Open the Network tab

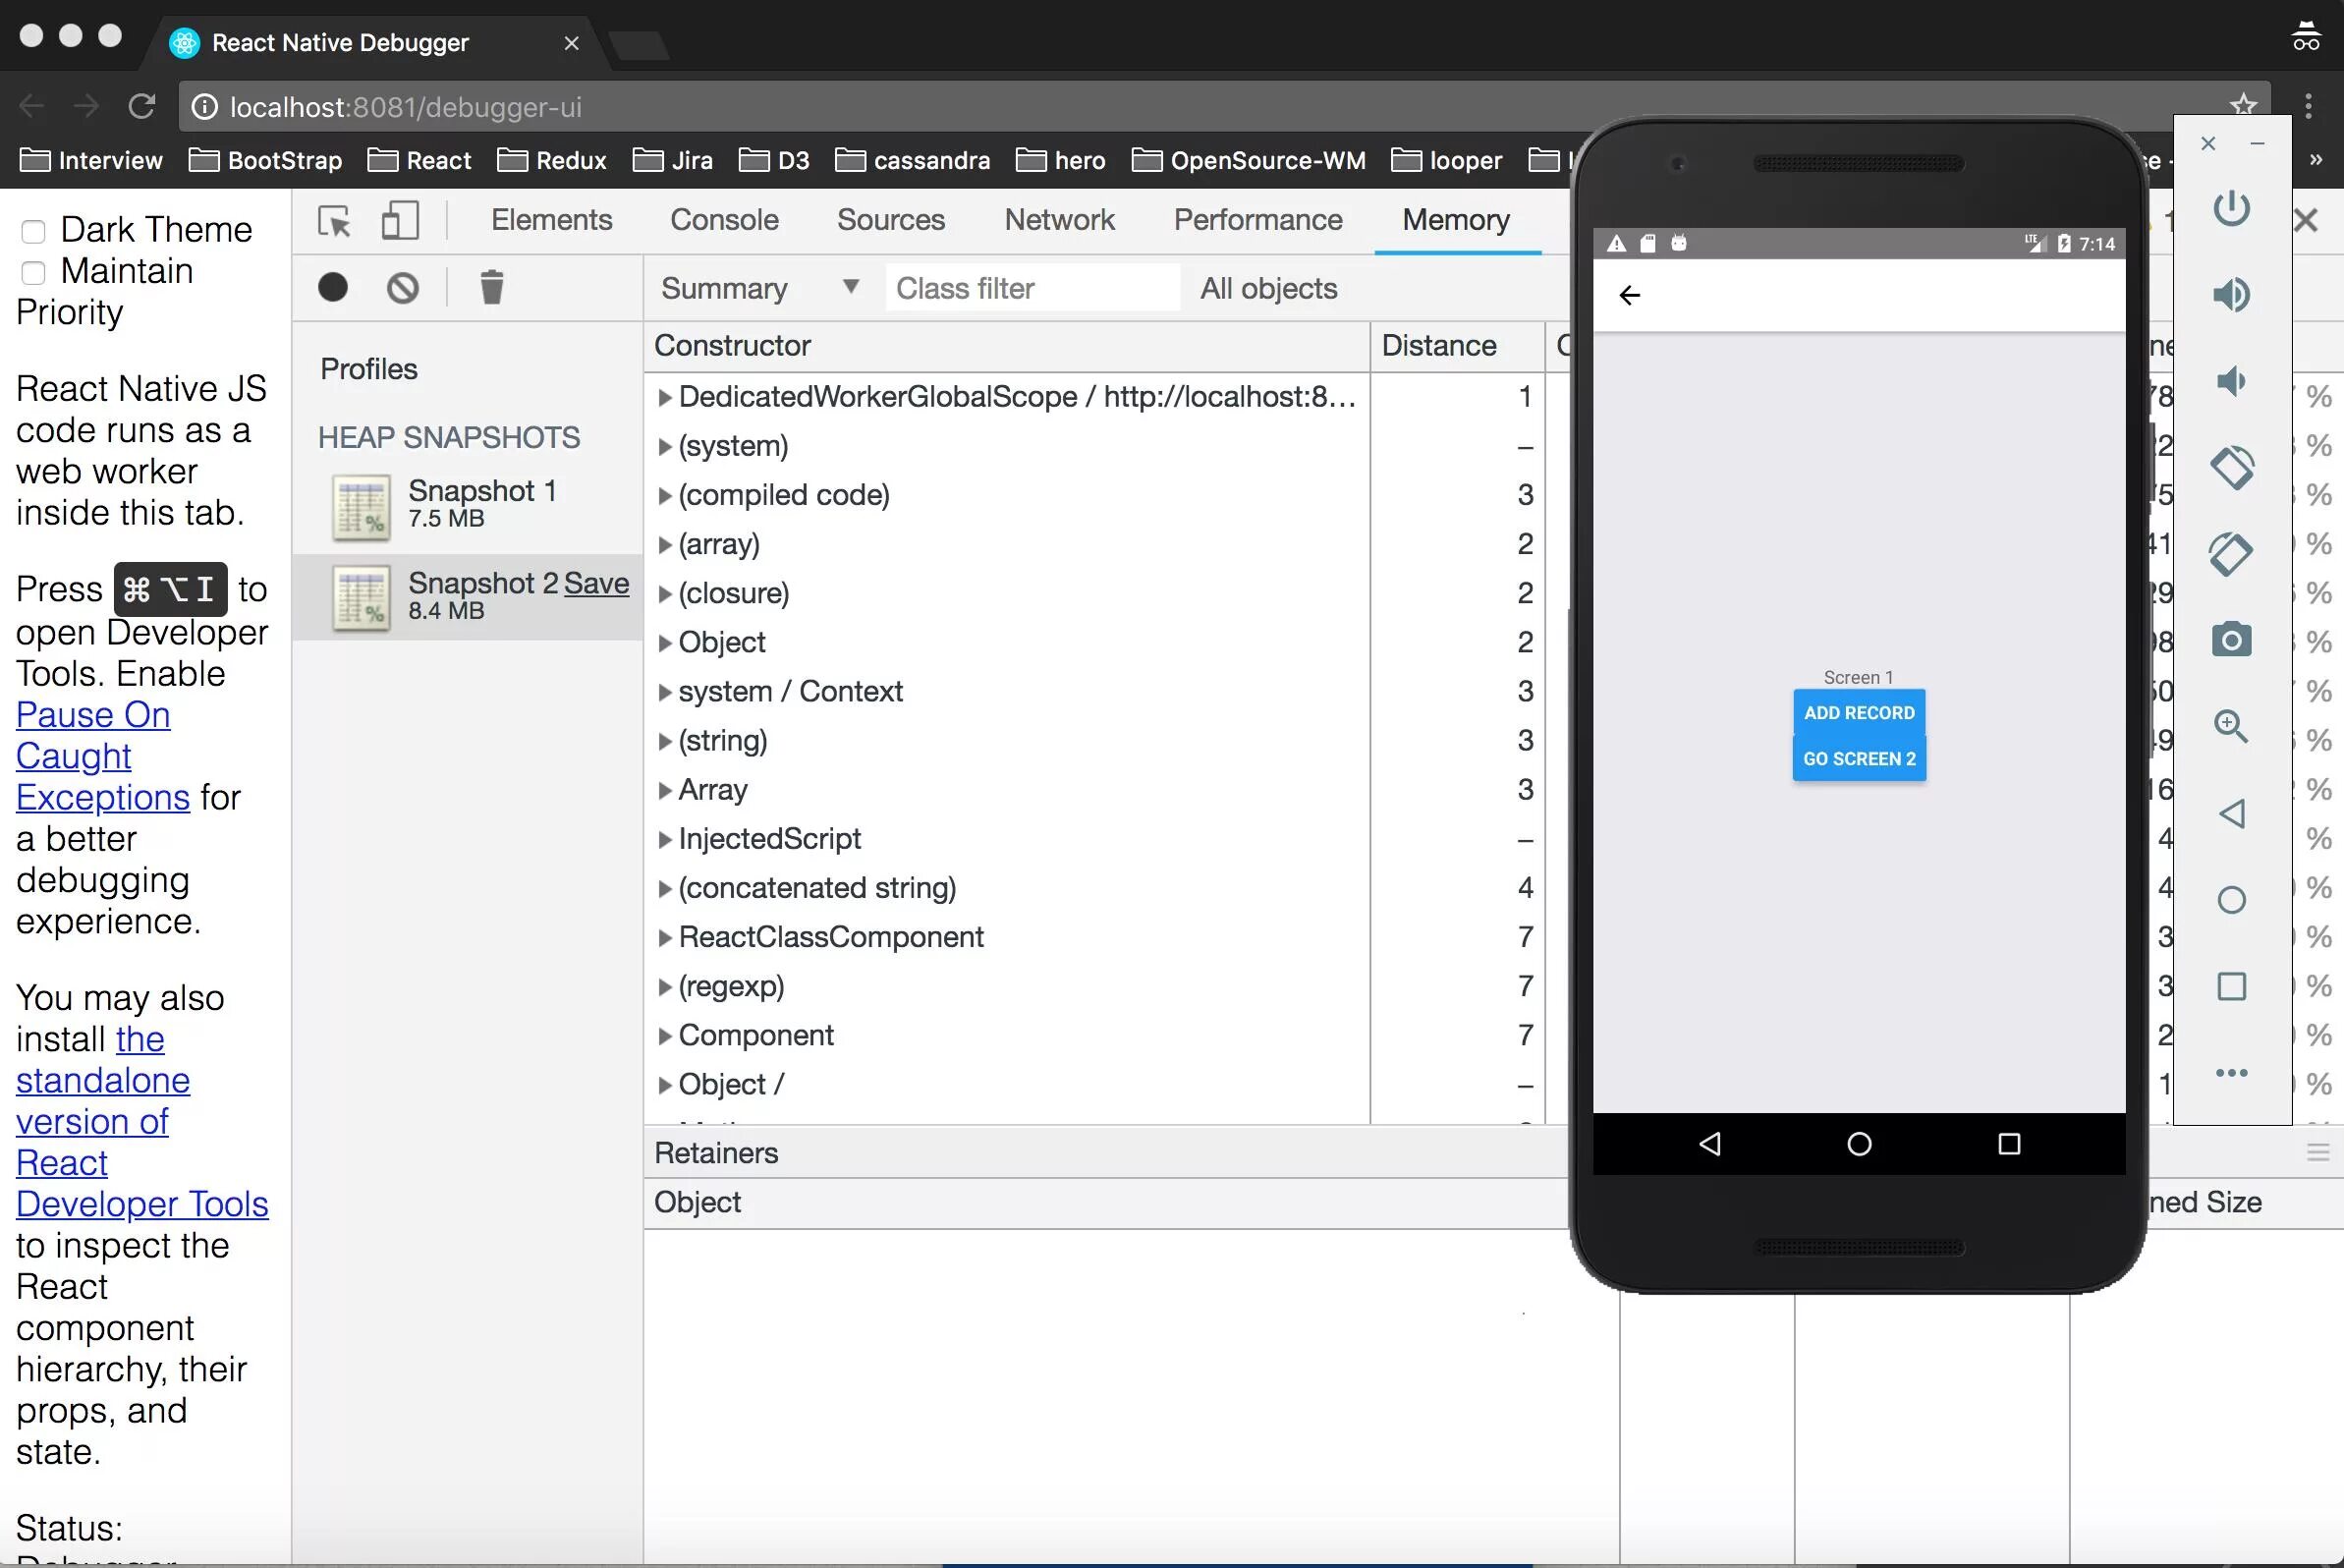[1059, 220]
